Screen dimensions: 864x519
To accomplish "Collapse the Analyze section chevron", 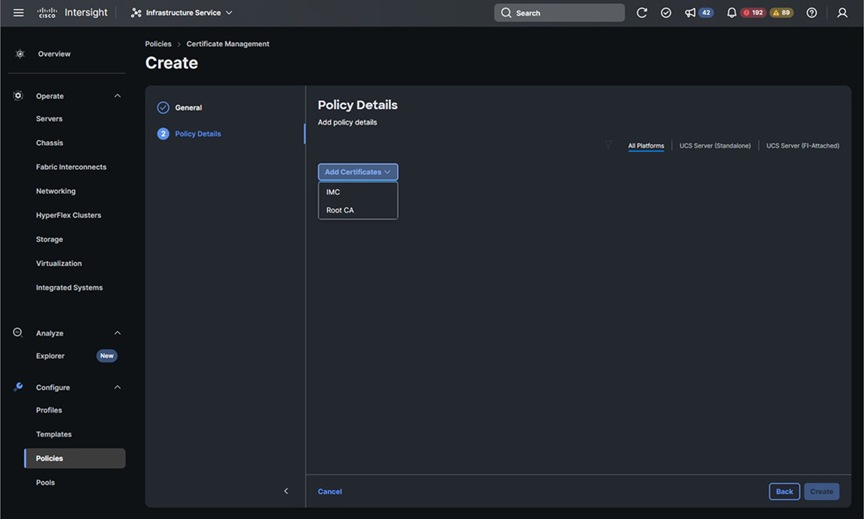I will click(x=117, y=333).
